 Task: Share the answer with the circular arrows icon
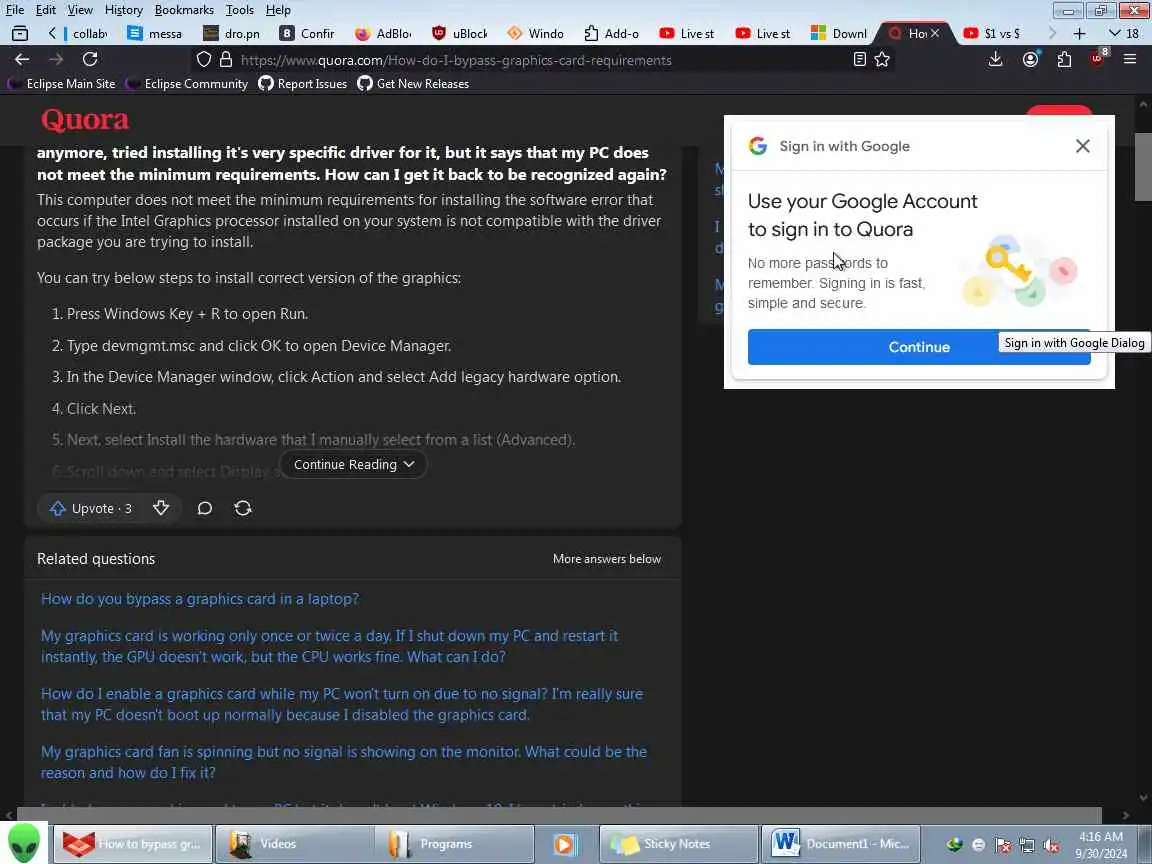click(243, 508)
